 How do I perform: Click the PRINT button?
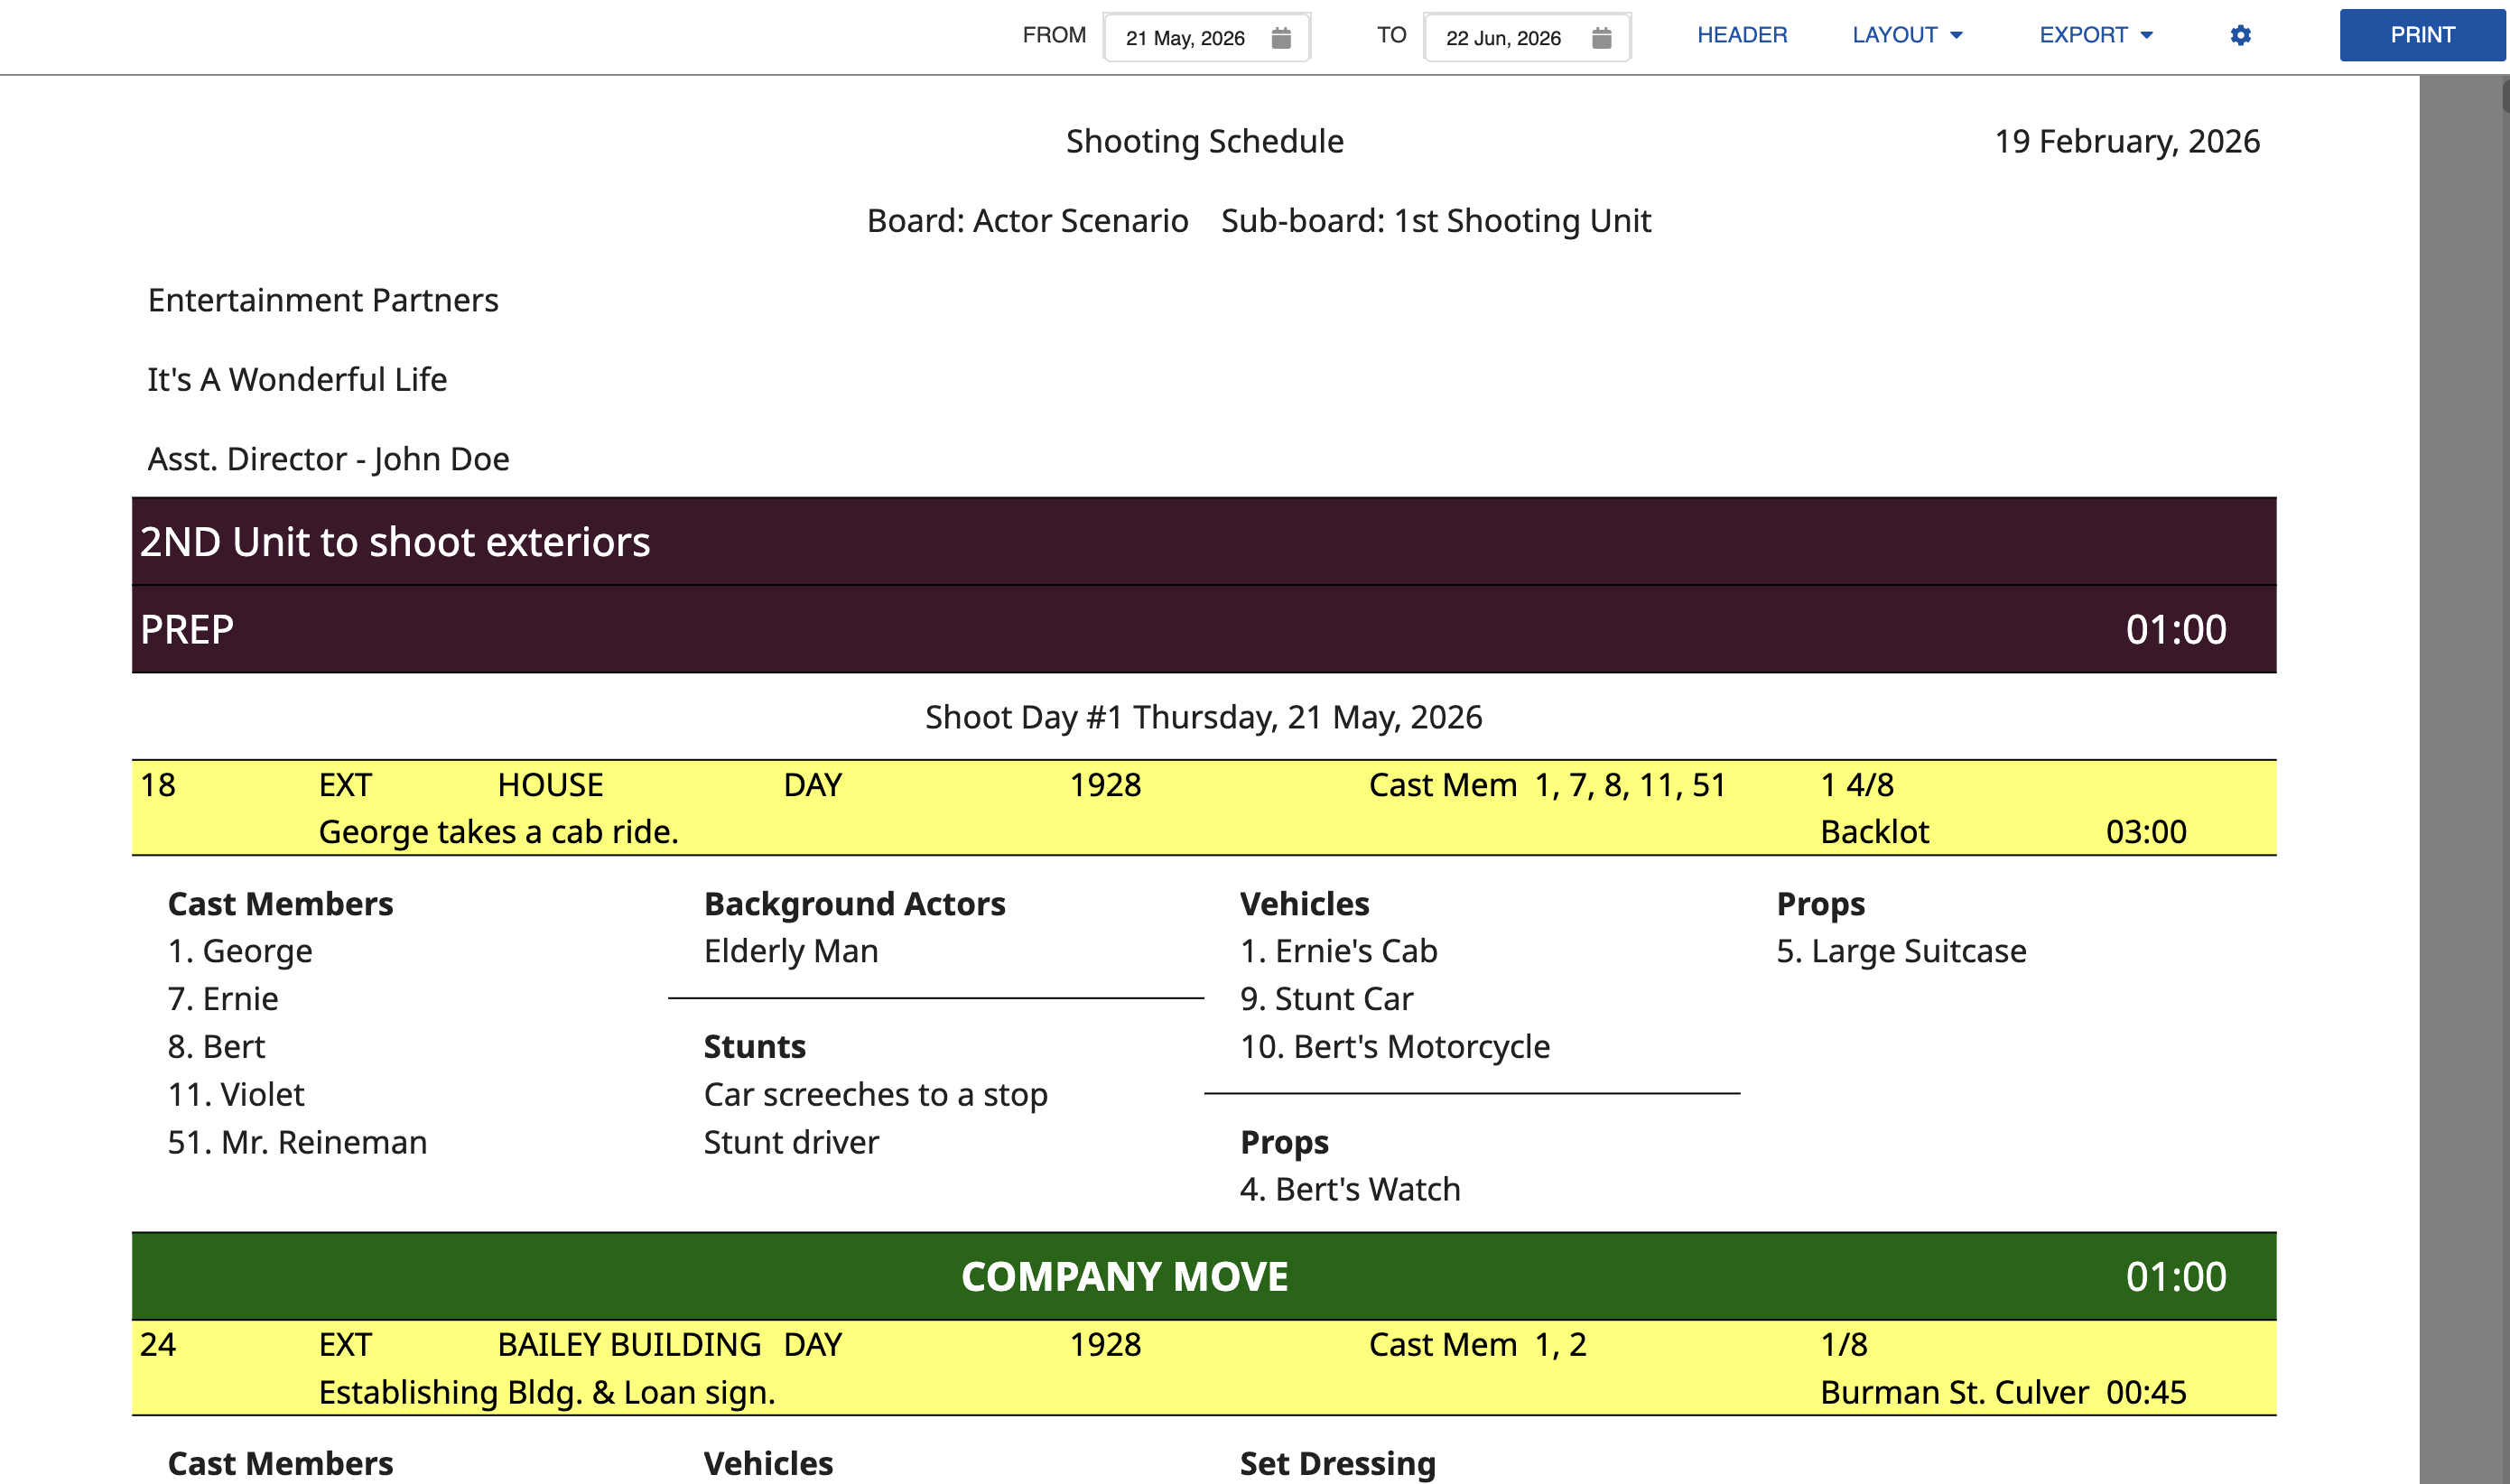coord(2421,35)
